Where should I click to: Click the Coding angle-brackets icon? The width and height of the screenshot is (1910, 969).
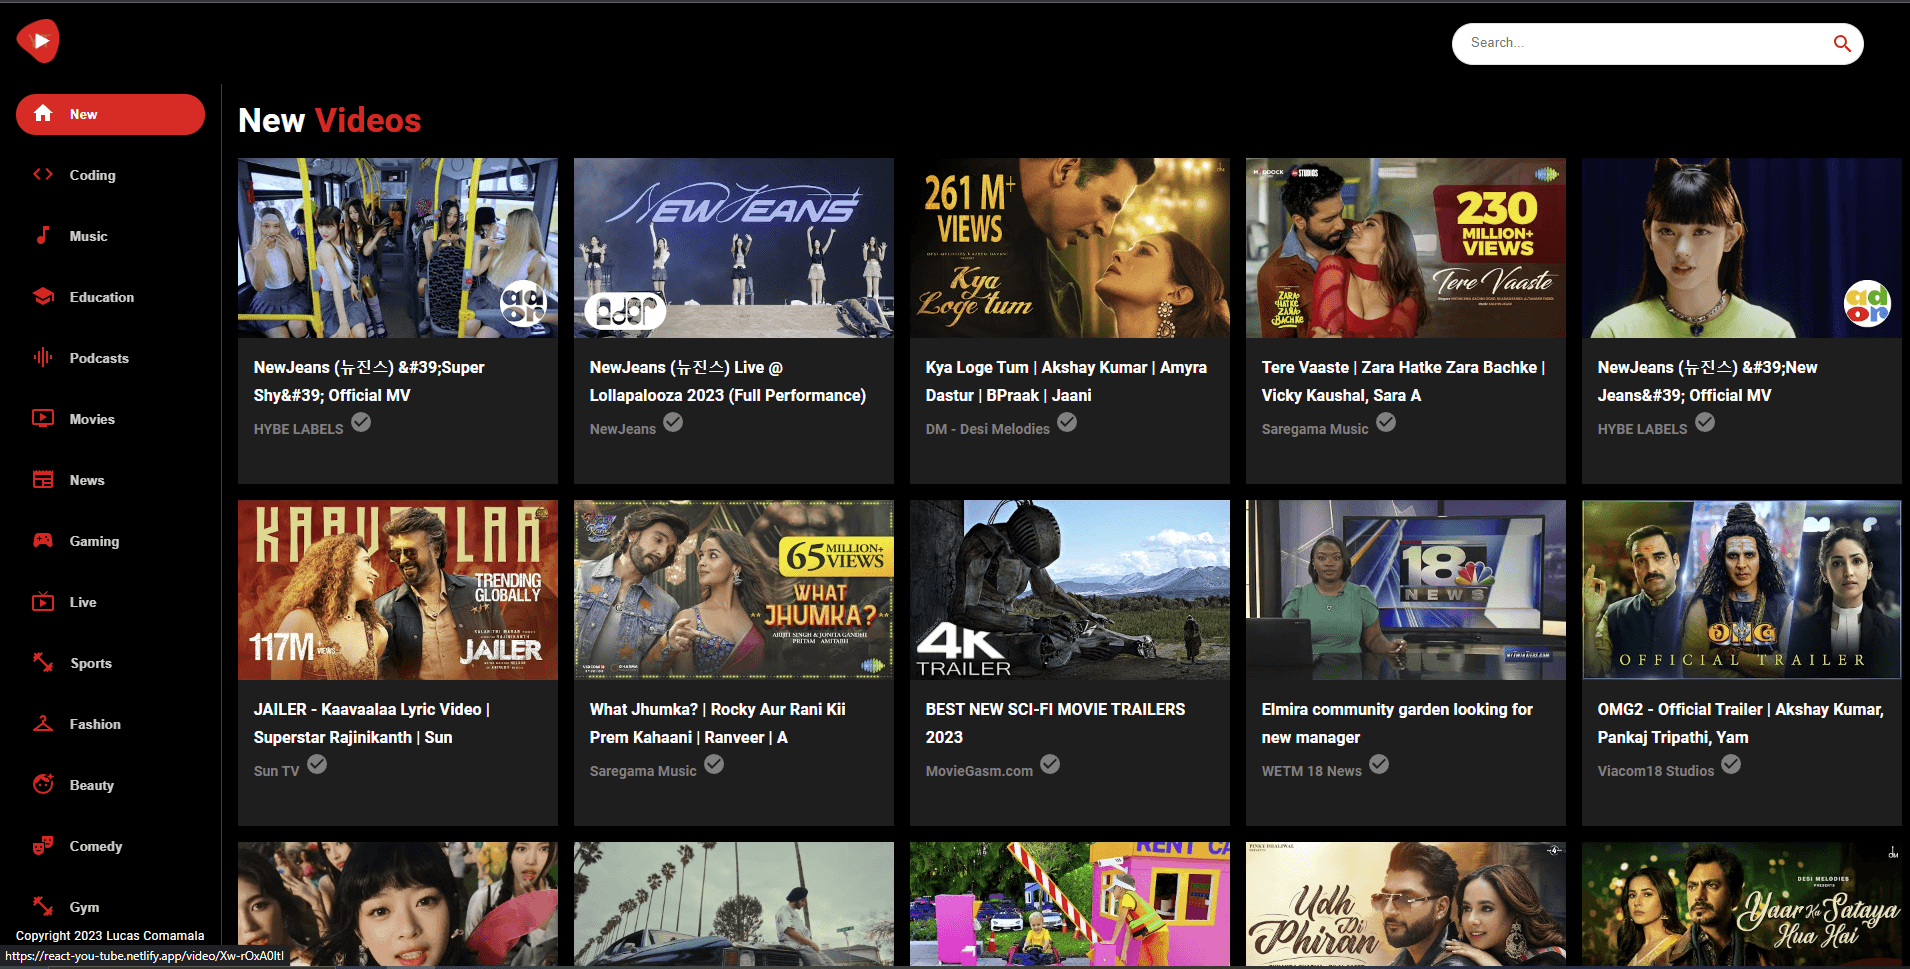pos(43,175)
